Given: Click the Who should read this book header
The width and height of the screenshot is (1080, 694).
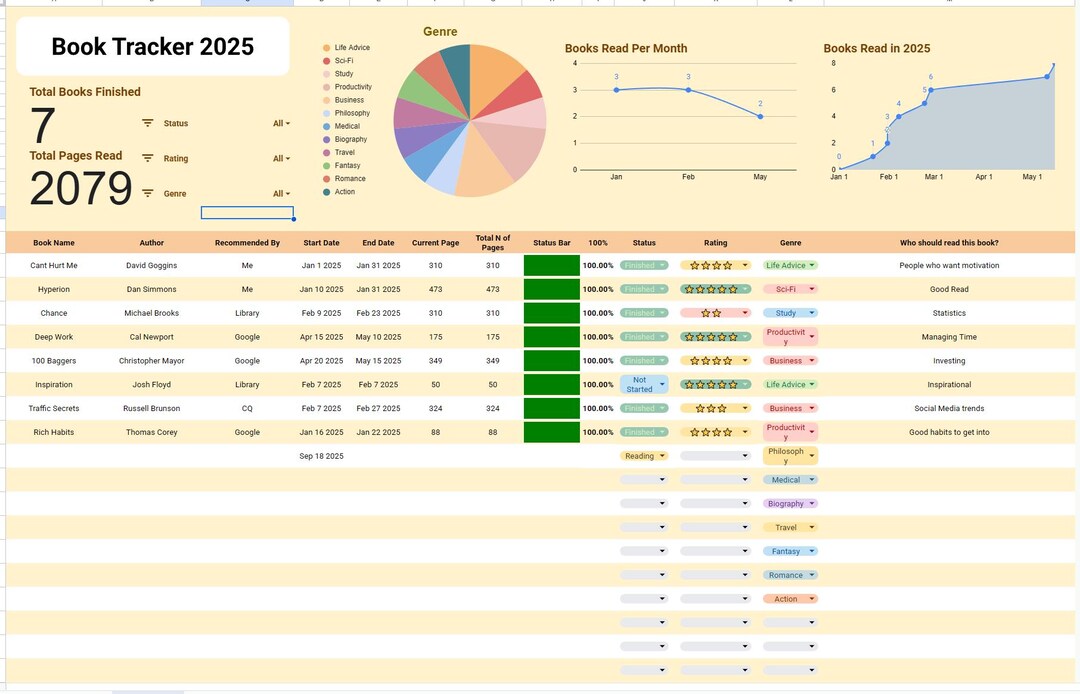Looking at the screenshot, I should tap(949, 242).
